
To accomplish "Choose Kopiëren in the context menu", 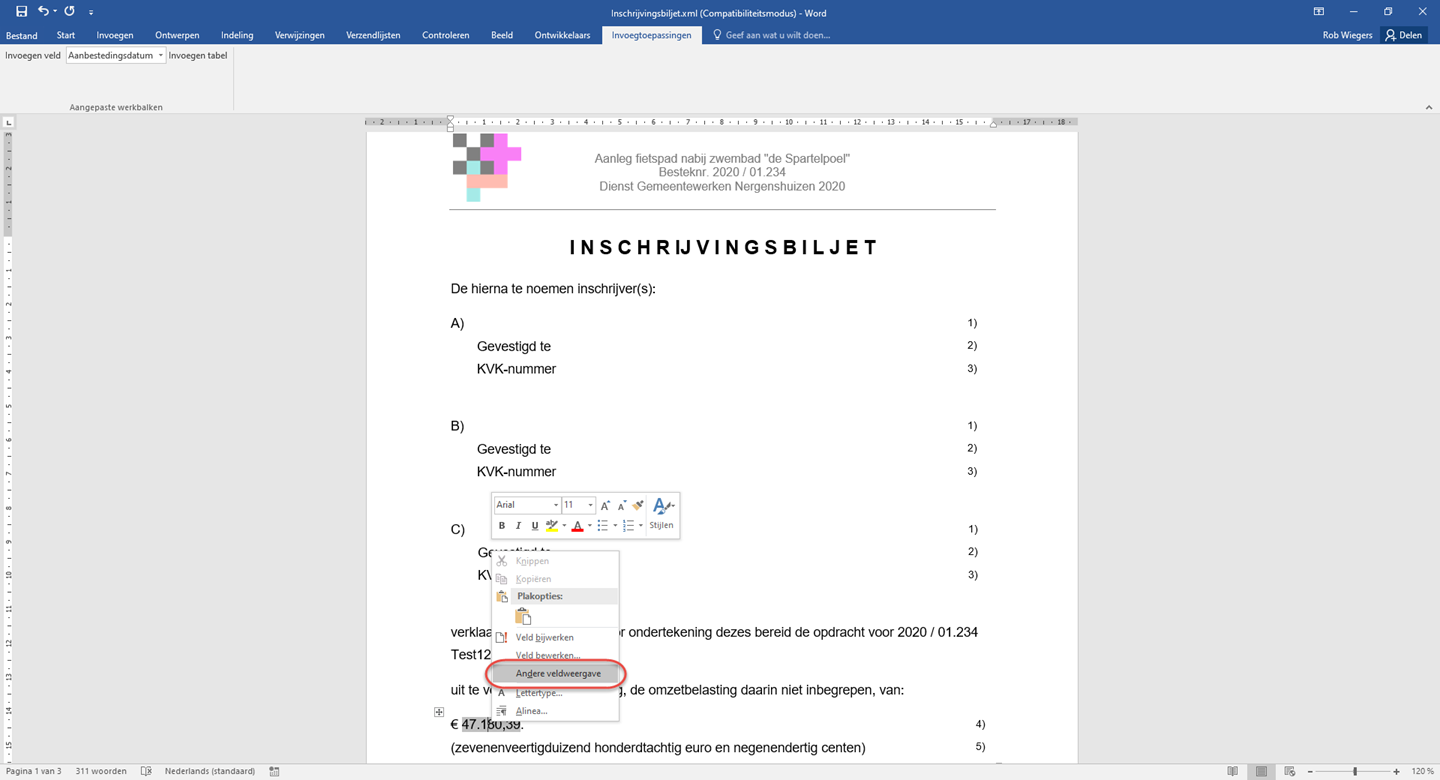I will pyautogui.click(x=555, y=579).
